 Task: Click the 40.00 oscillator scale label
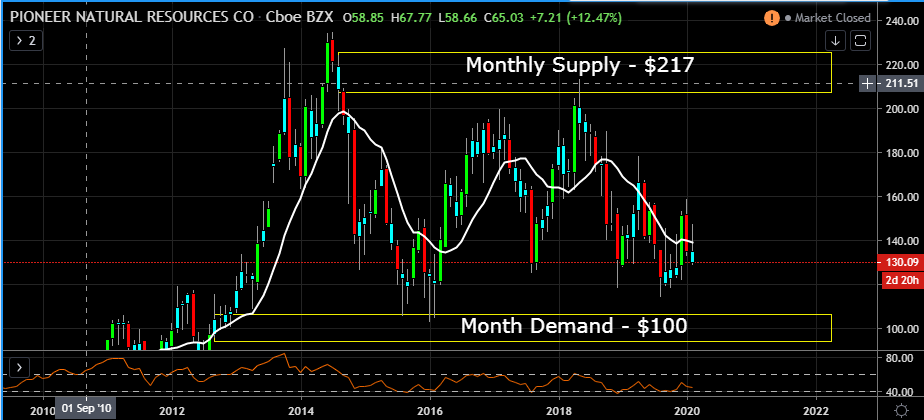[x=902, y=392]
